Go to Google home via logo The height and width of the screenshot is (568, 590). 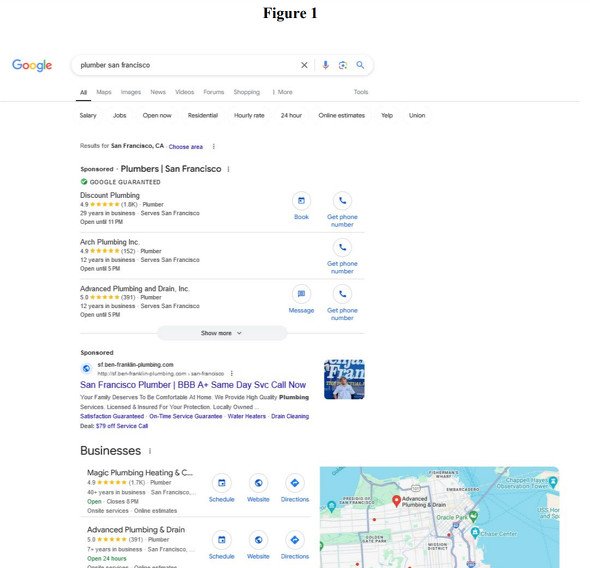click(x=32, y=65)
